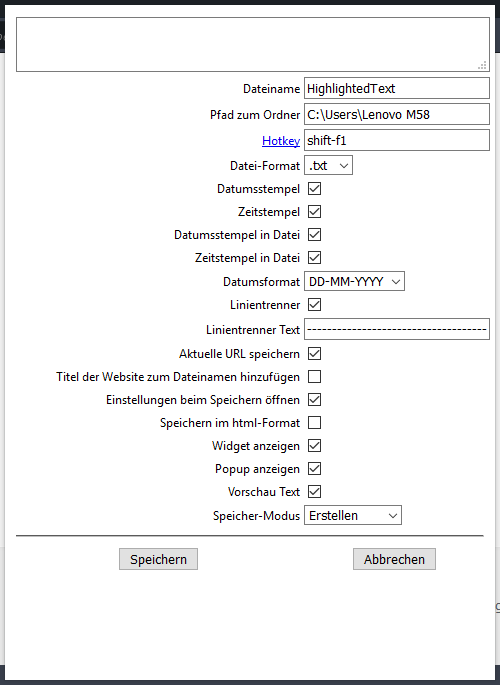The width and height of the screenshot is (500, 685).
Task: Disable Datumsstempel in Datei option
Action: [x=314, y=235]
